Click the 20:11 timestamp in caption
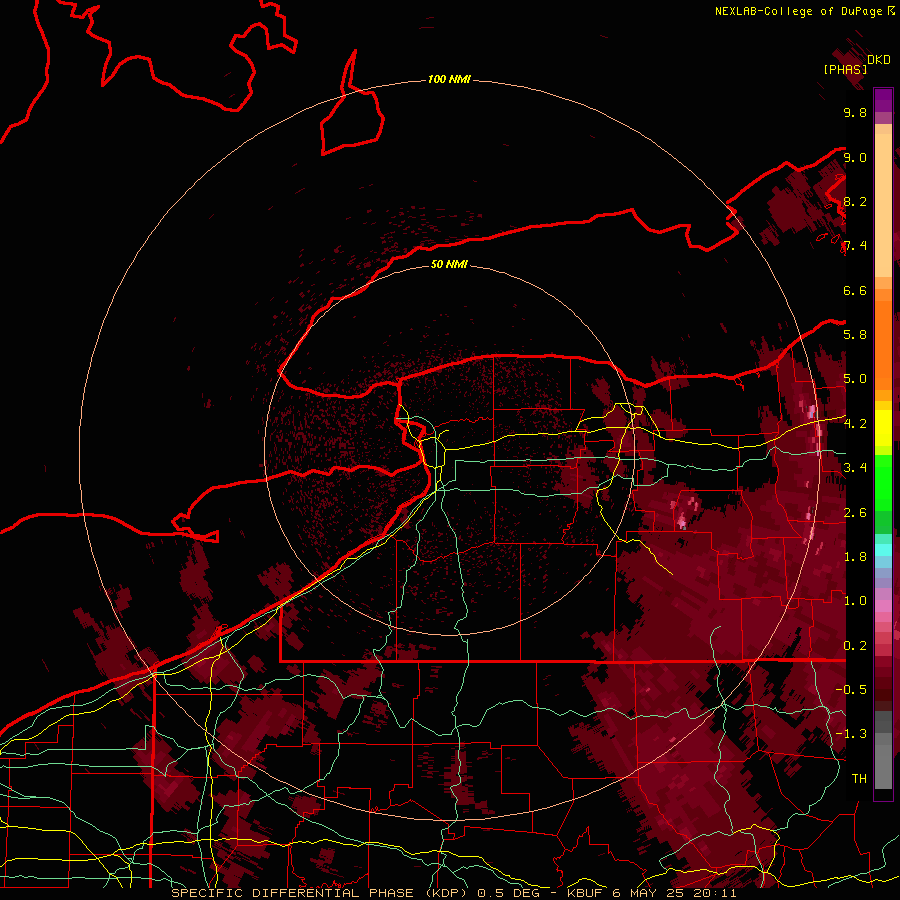 click(716, 893)
